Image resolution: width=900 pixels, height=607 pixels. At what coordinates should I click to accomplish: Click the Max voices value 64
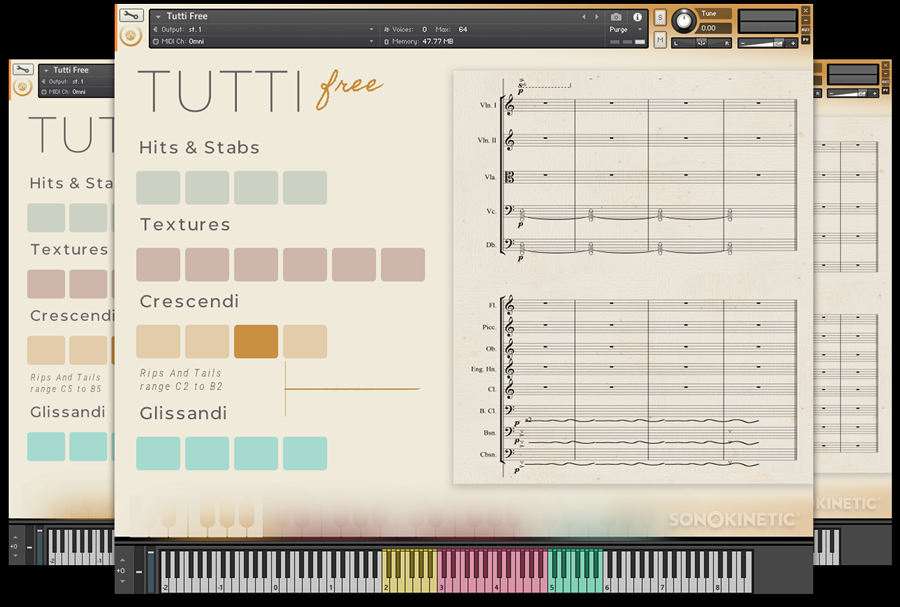click(x=463, y=29)
